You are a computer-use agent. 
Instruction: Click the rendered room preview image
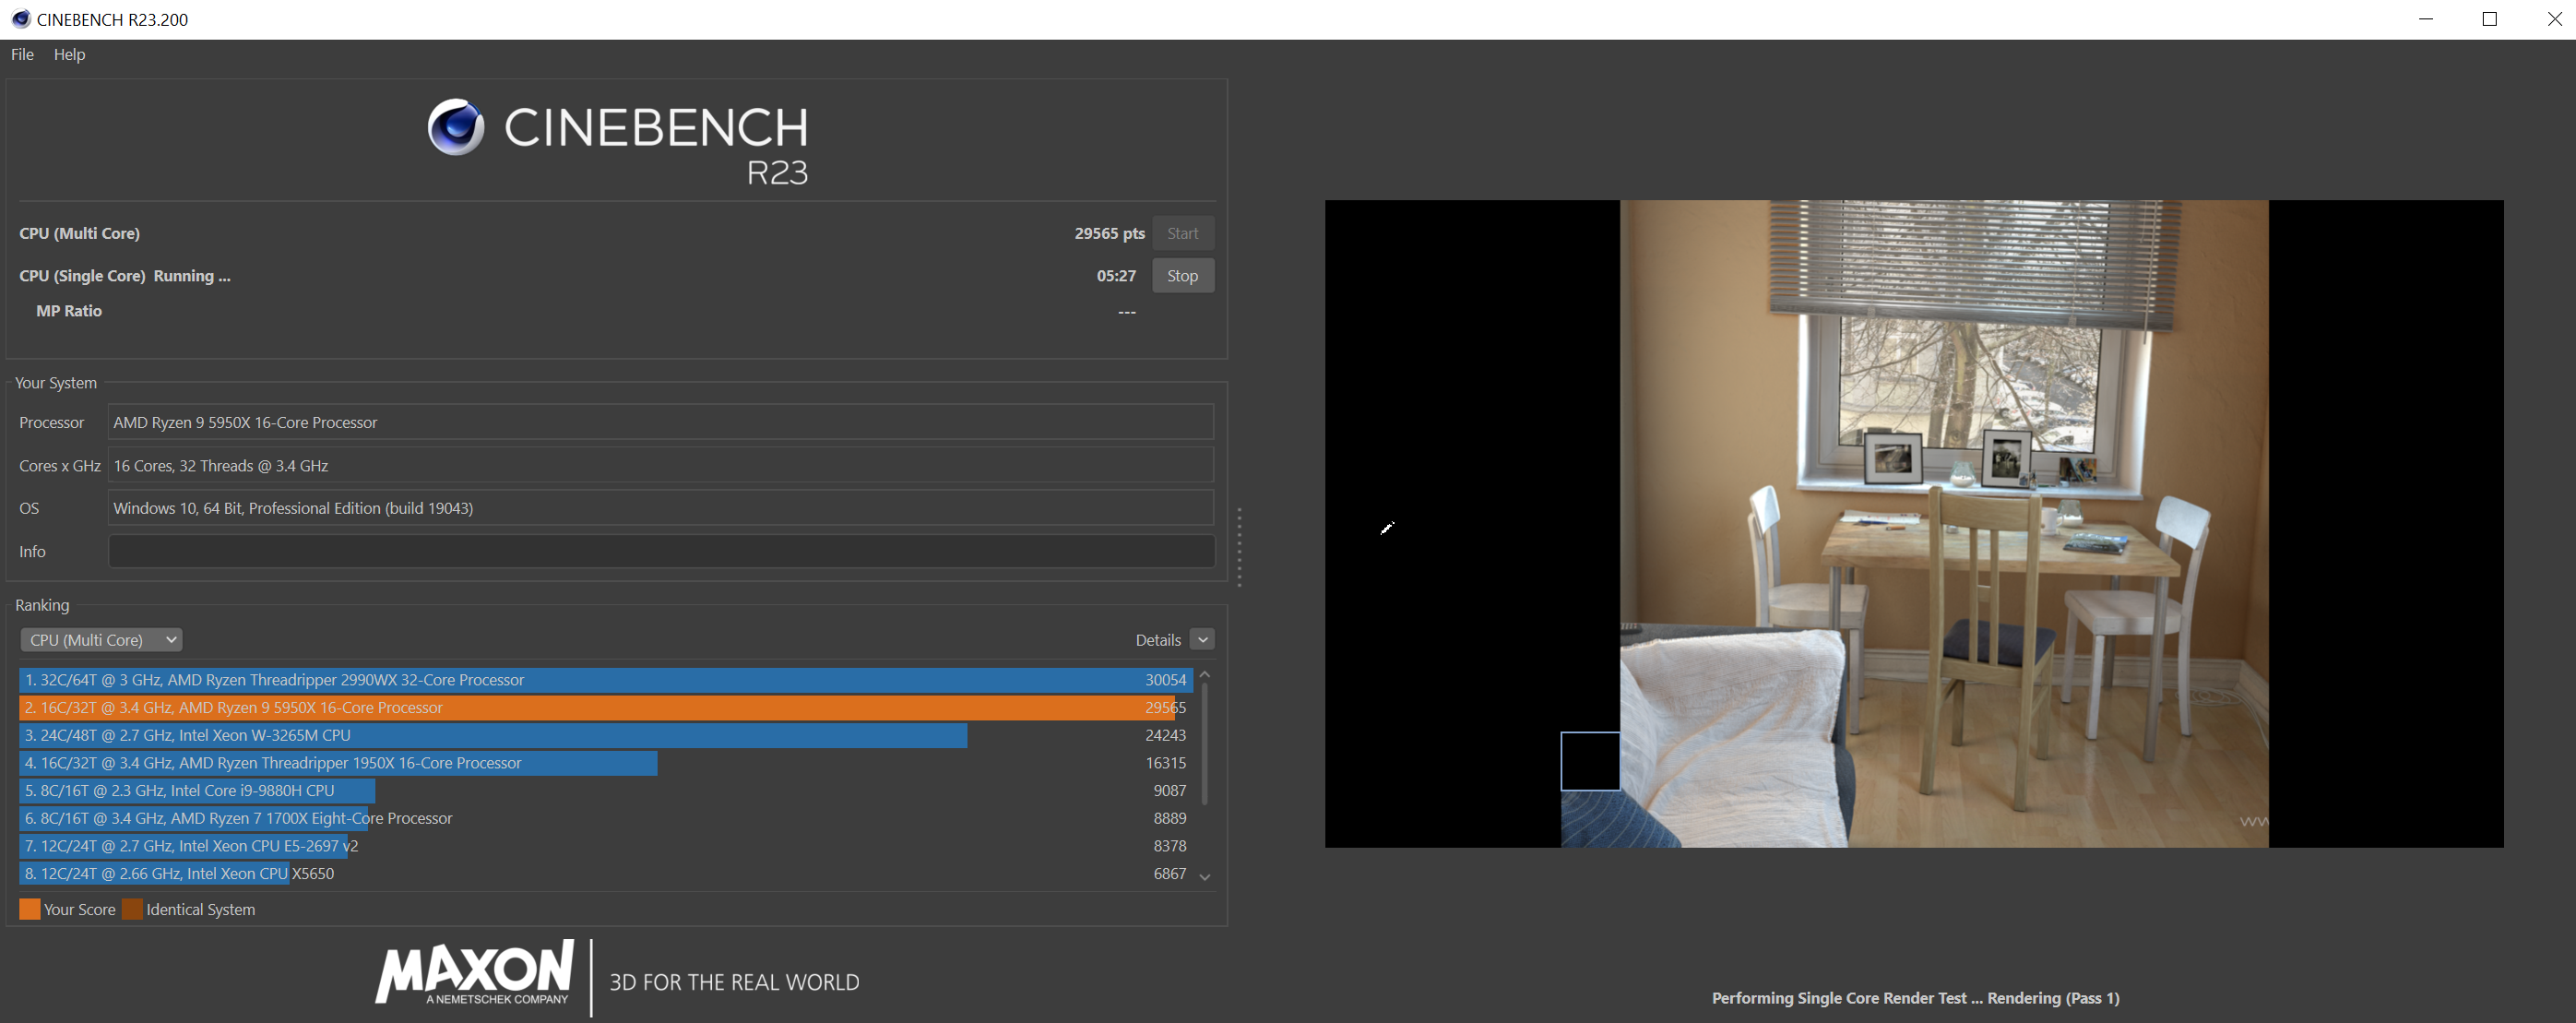[x=1943, y=523]
